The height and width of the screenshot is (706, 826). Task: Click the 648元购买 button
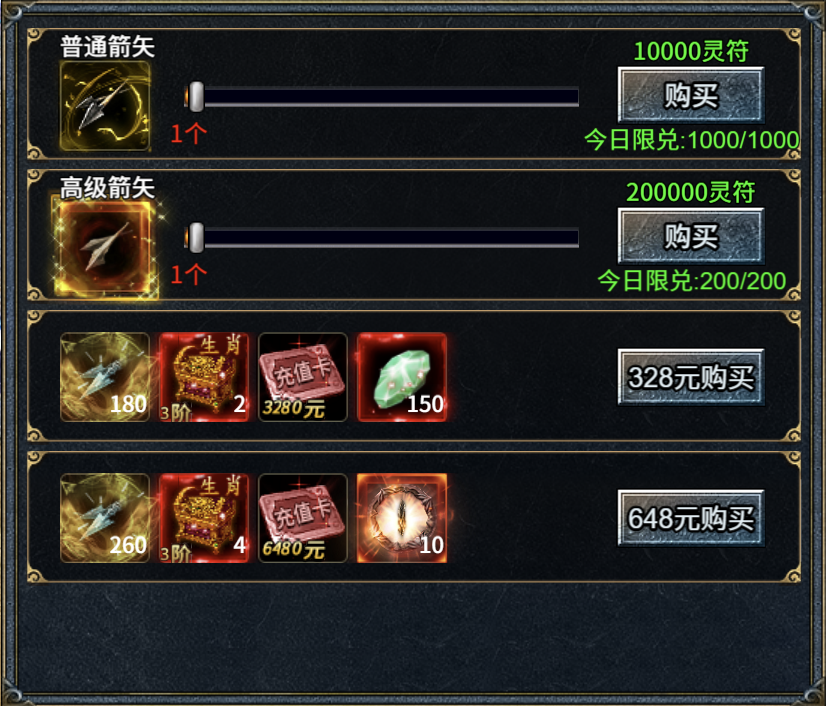point(691,518)
